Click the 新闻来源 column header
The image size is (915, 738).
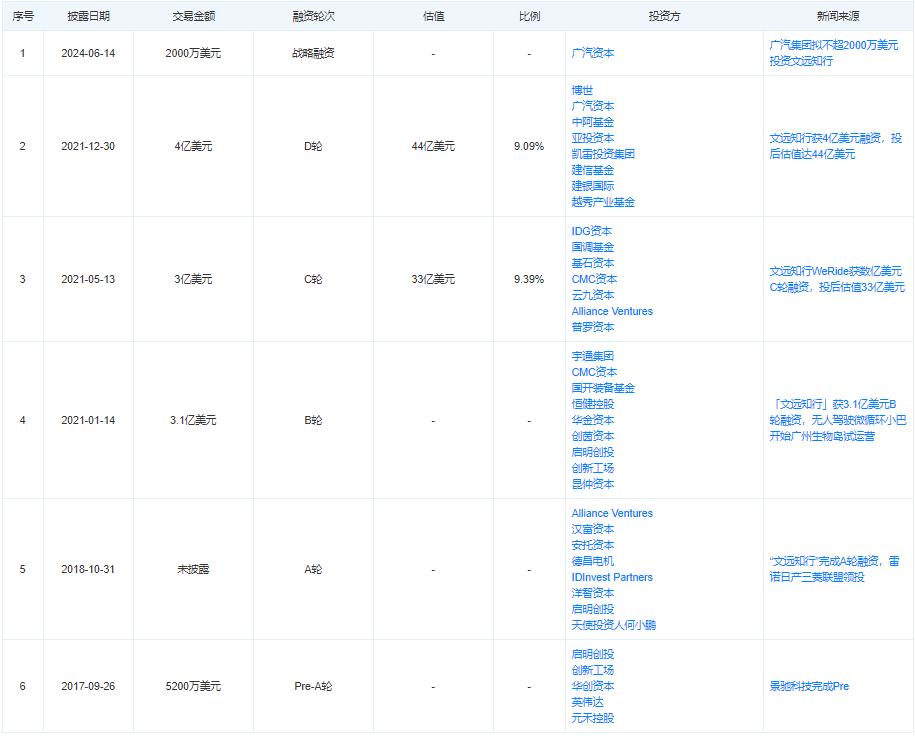click(838, 16)
